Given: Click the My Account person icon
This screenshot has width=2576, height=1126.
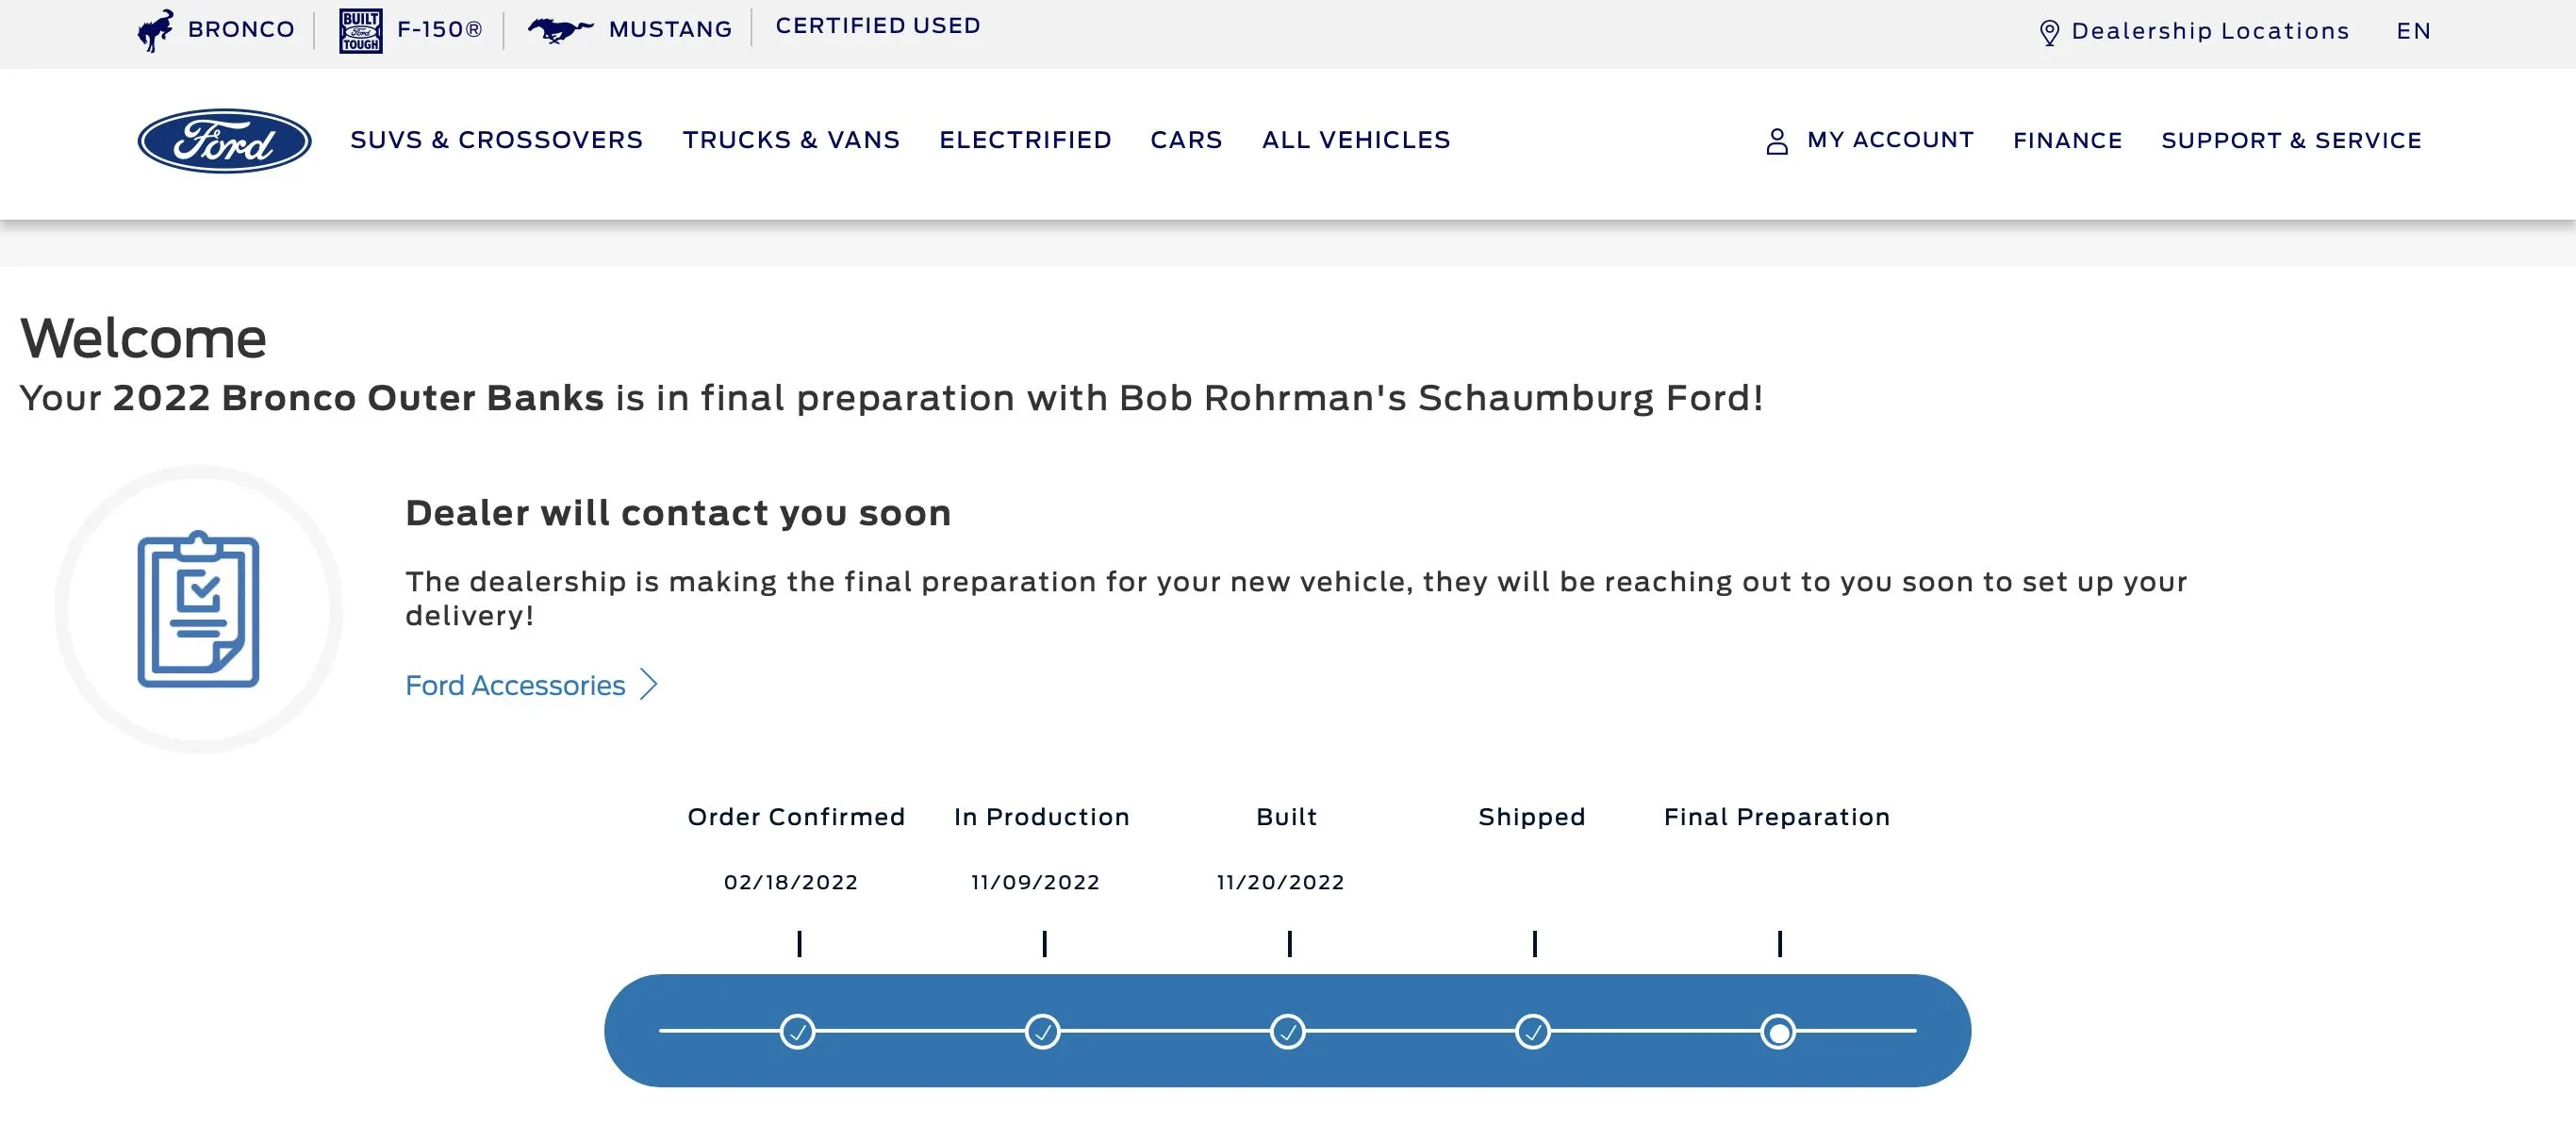Looking at the screenshot, I should tap(1777, 141).
